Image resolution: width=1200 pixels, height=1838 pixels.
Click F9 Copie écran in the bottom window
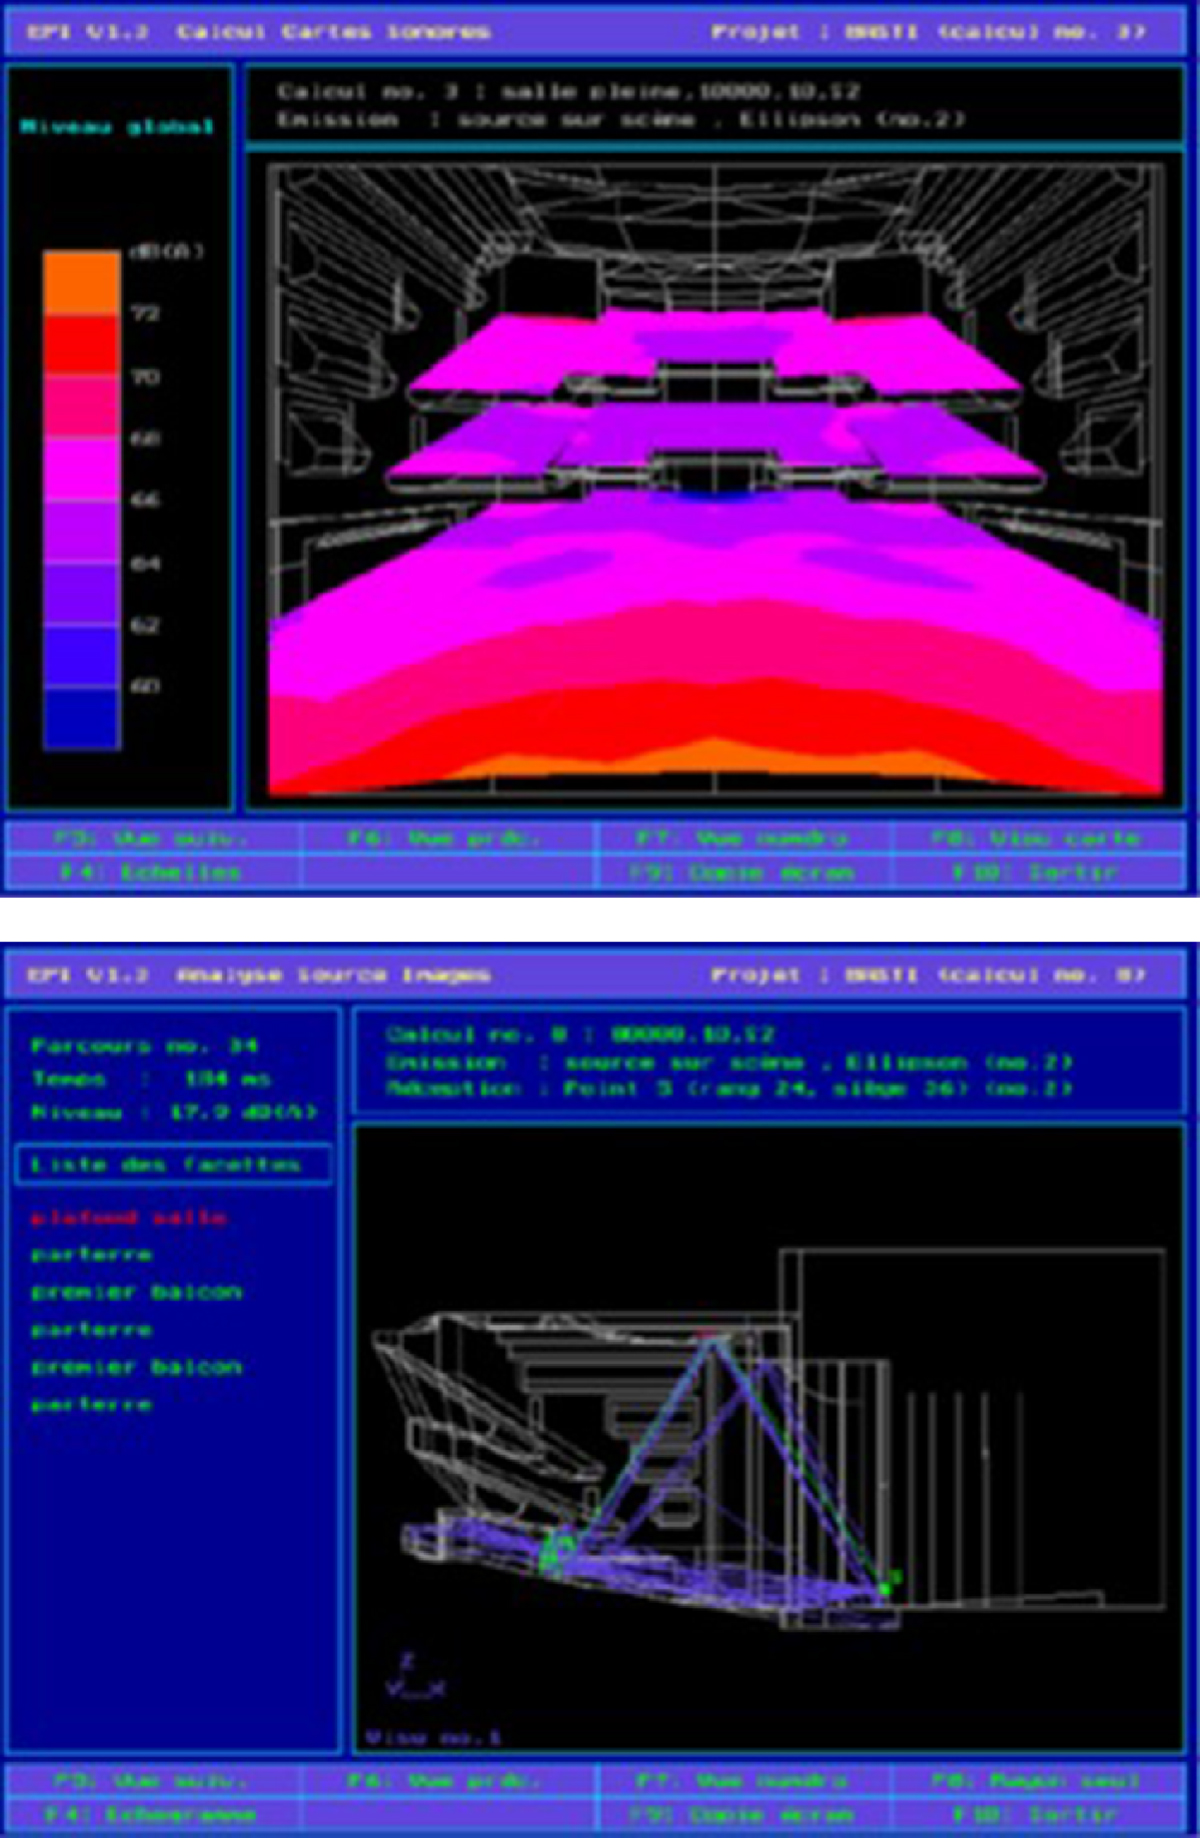point(741,1814)
